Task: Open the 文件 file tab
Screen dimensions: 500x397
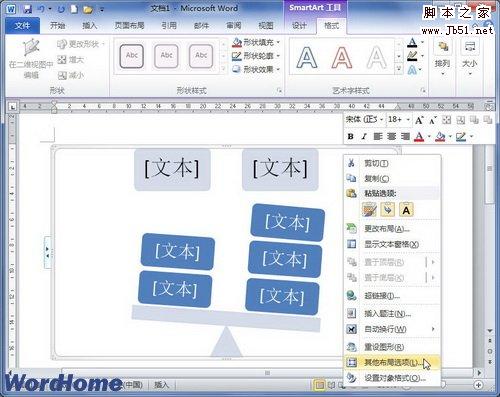Action: pos(22,26)
